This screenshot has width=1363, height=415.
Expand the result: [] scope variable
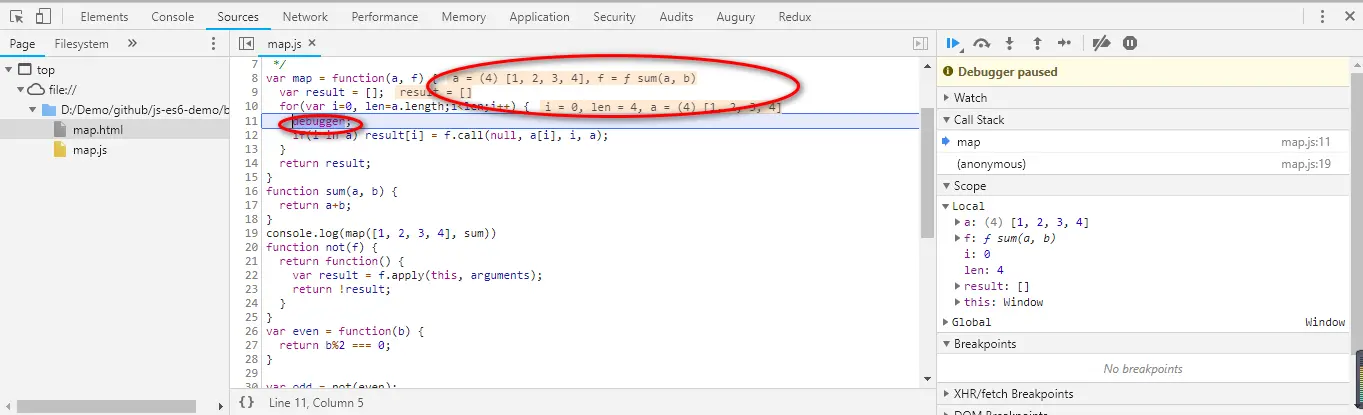(958, 286)
